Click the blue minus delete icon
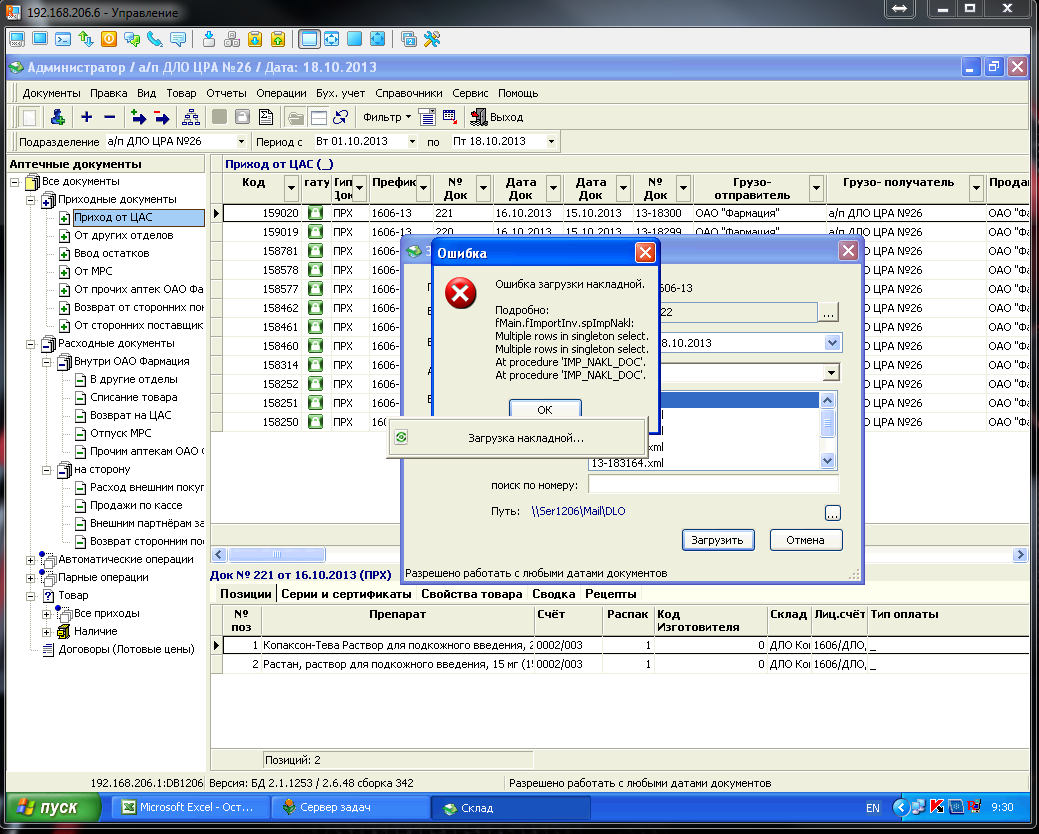The width and height of the screenshot is (1039, 834). pyautogui.click(x=110, y=117)
